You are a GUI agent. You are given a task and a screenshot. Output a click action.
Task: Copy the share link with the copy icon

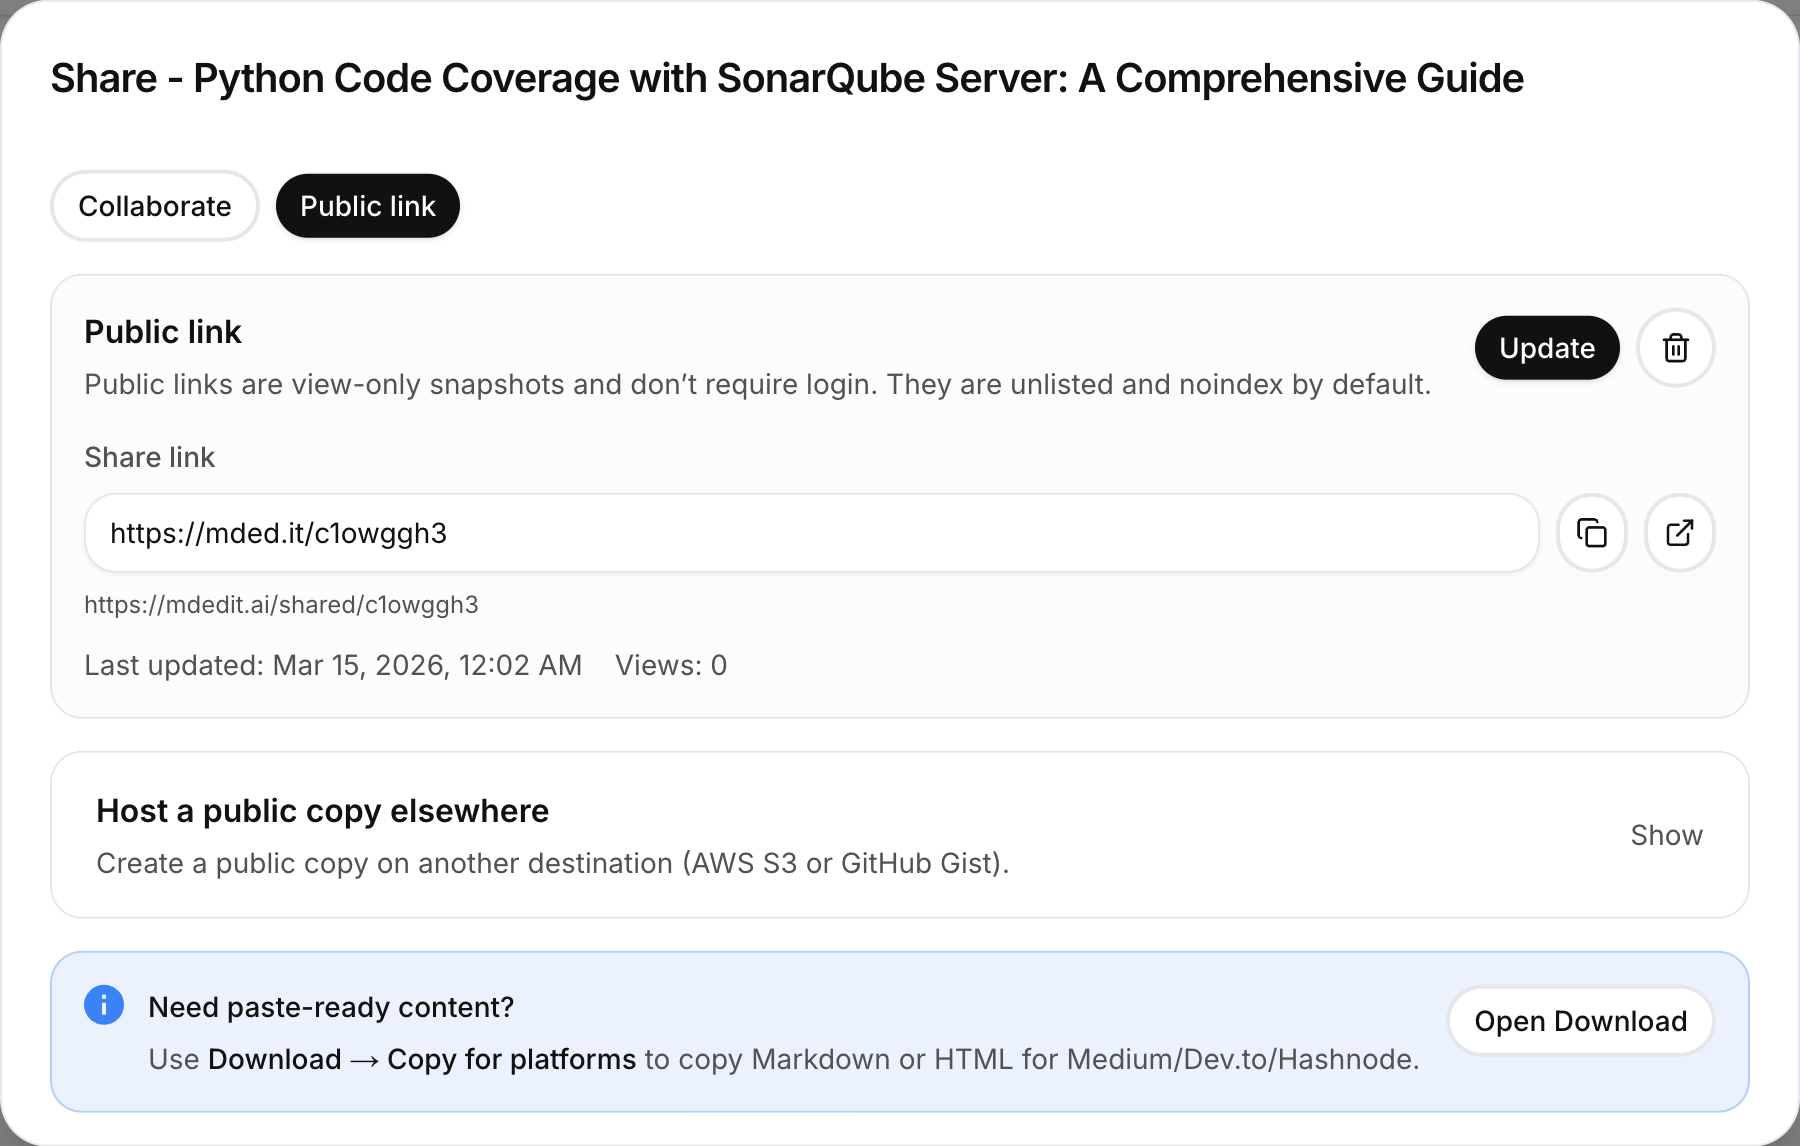tap(1591, 533)
